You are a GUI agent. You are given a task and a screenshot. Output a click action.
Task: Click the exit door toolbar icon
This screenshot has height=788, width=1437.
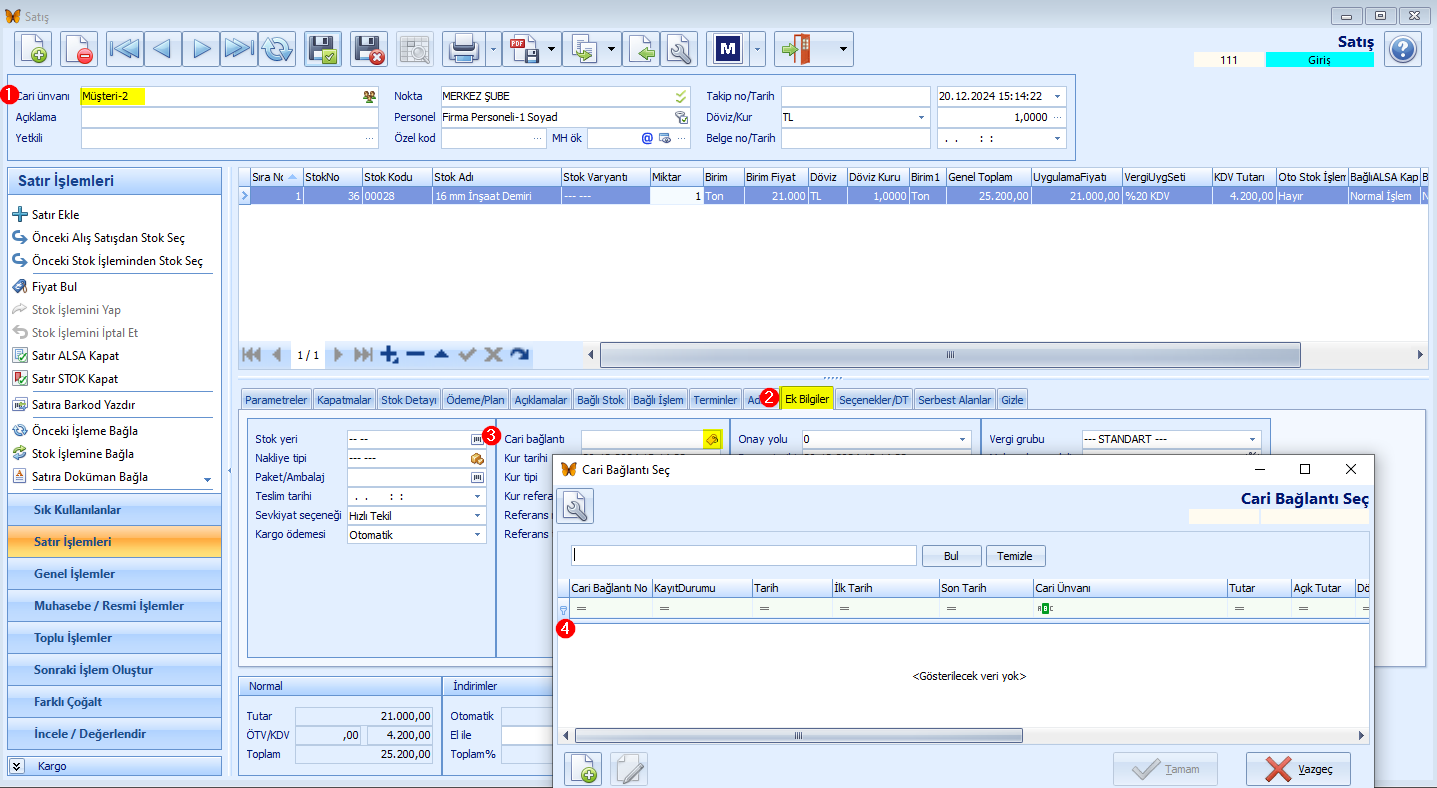802,48
